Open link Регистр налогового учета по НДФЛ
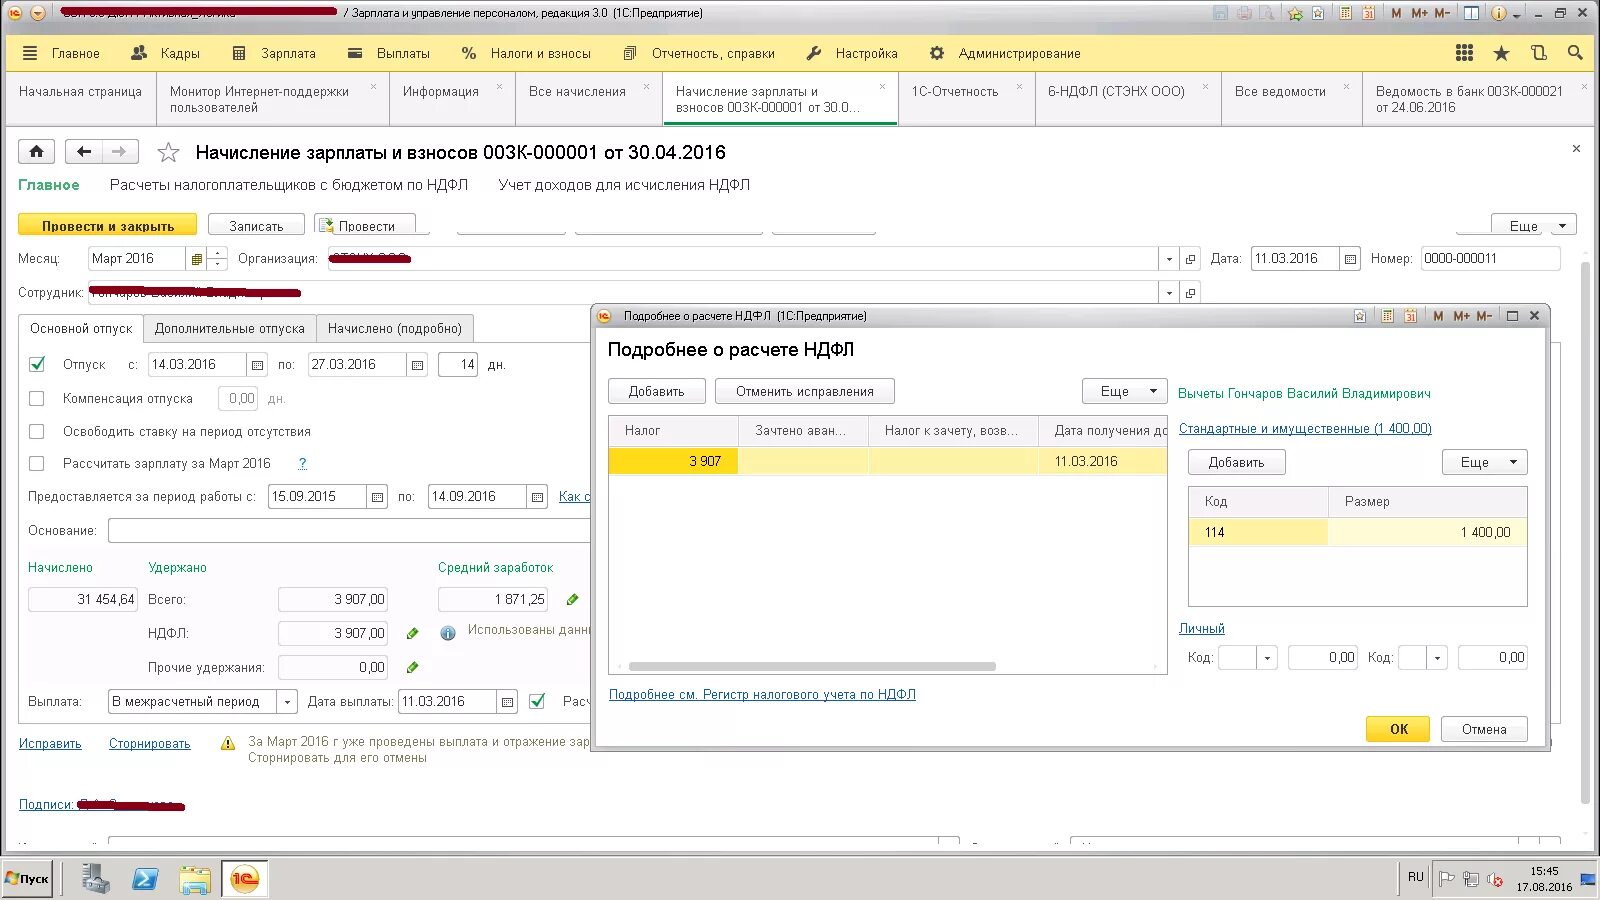 [x=762, y=695]
